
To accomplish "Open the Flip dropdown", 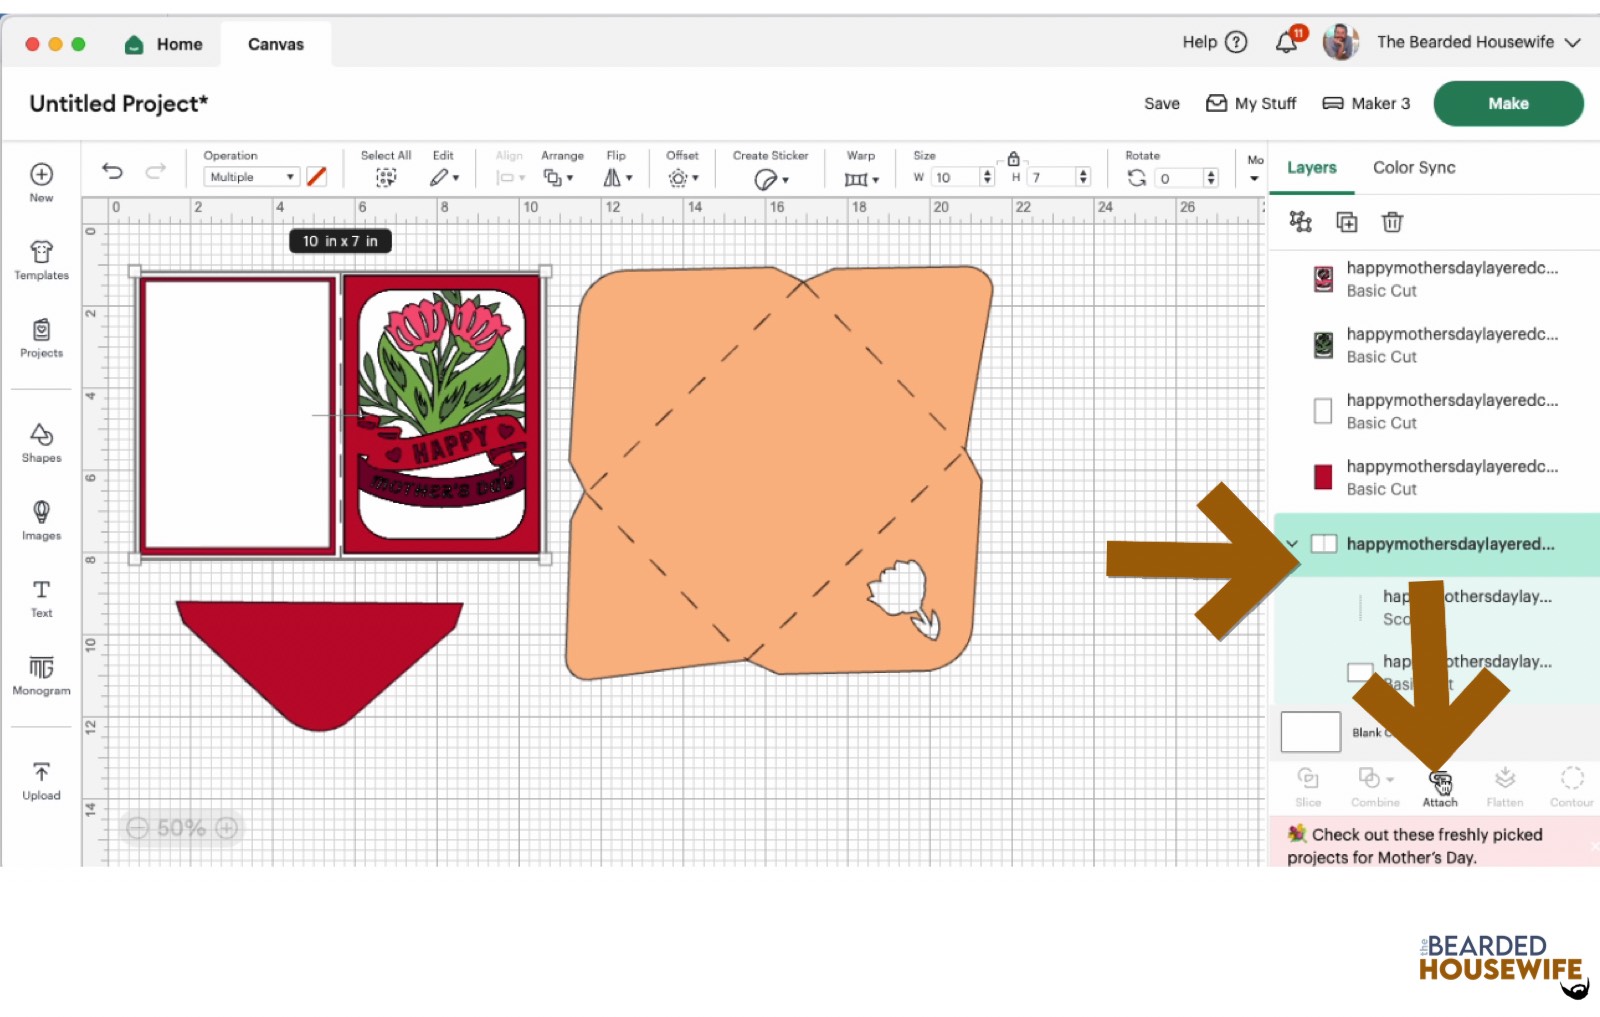I will pos(617,177).
